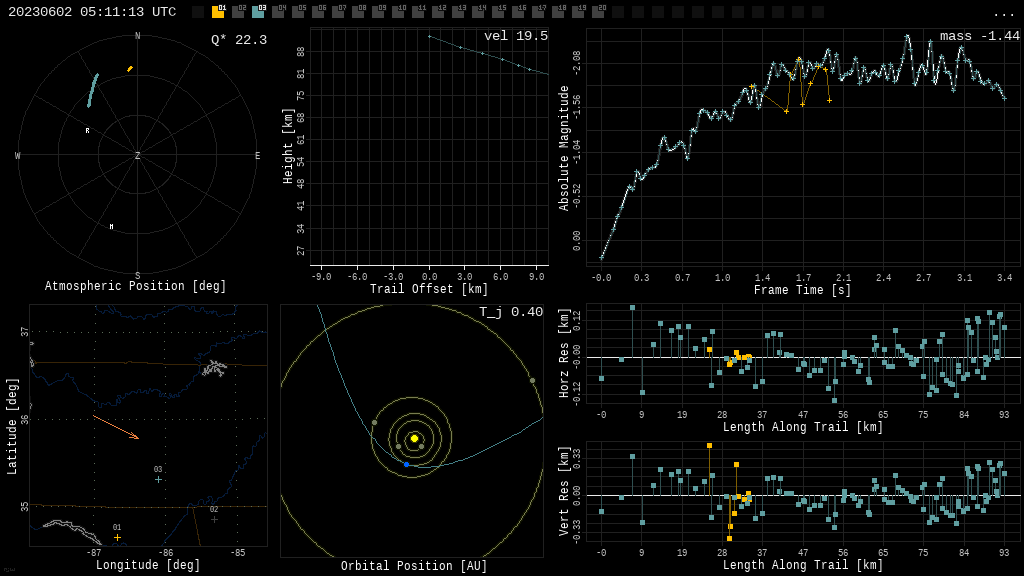The height and width of the screenshot is (576, 1024).
Task: Click the teal meteor track in polar plot
Action: click(x=93, y=89)
